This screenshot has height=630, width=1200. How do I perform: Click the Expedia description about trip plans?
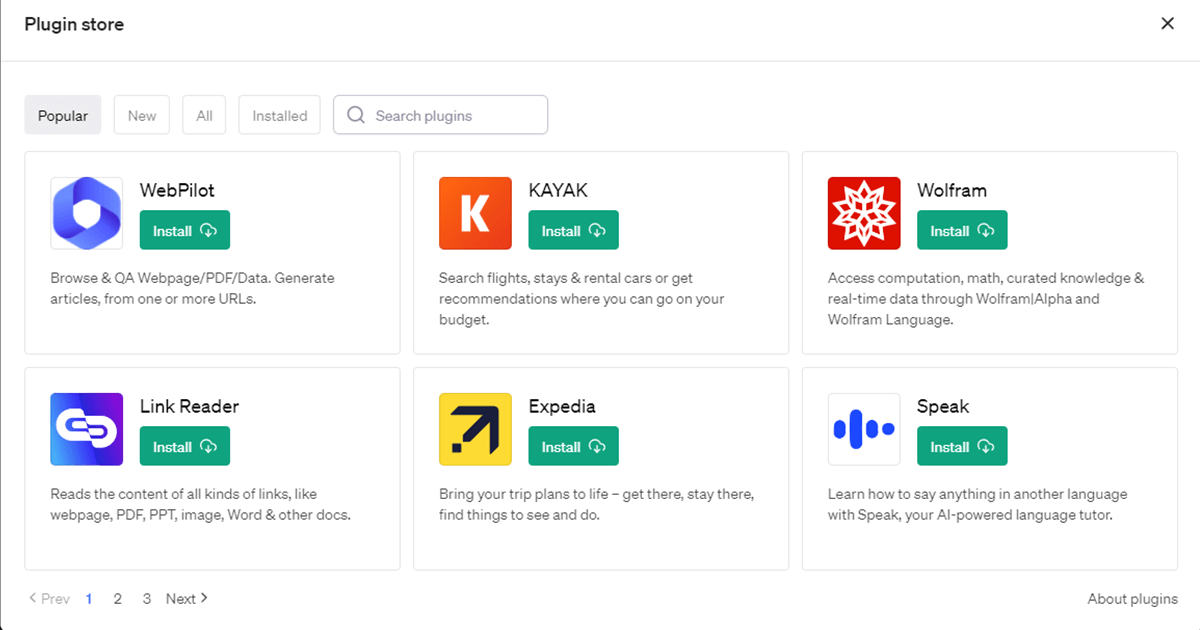[597, 505]
